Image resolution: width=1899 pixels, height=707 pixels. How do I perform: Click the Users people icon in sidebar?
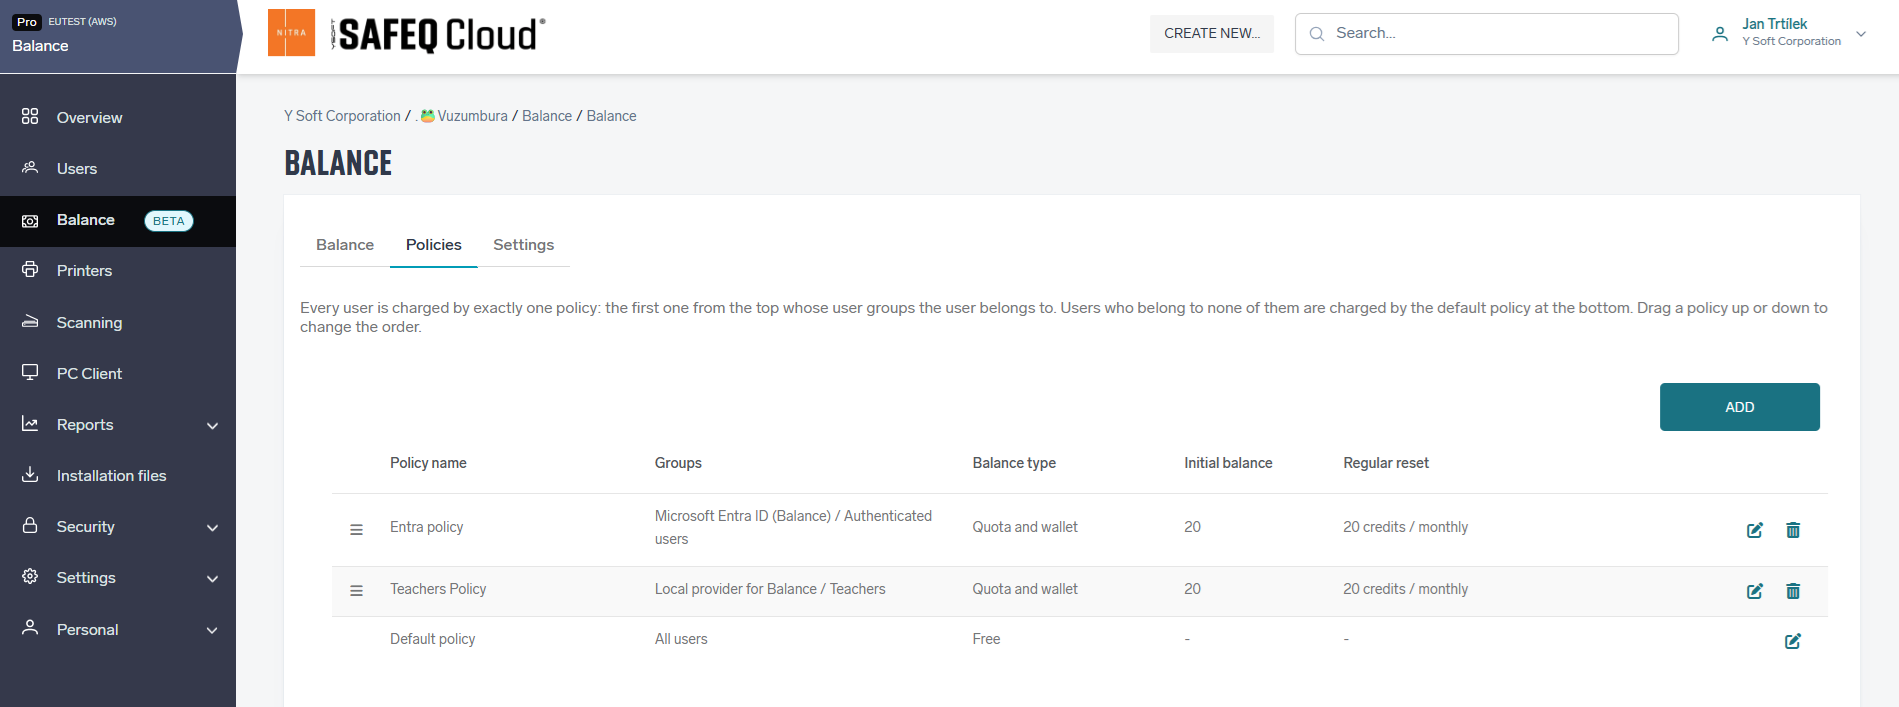[30, 167]
